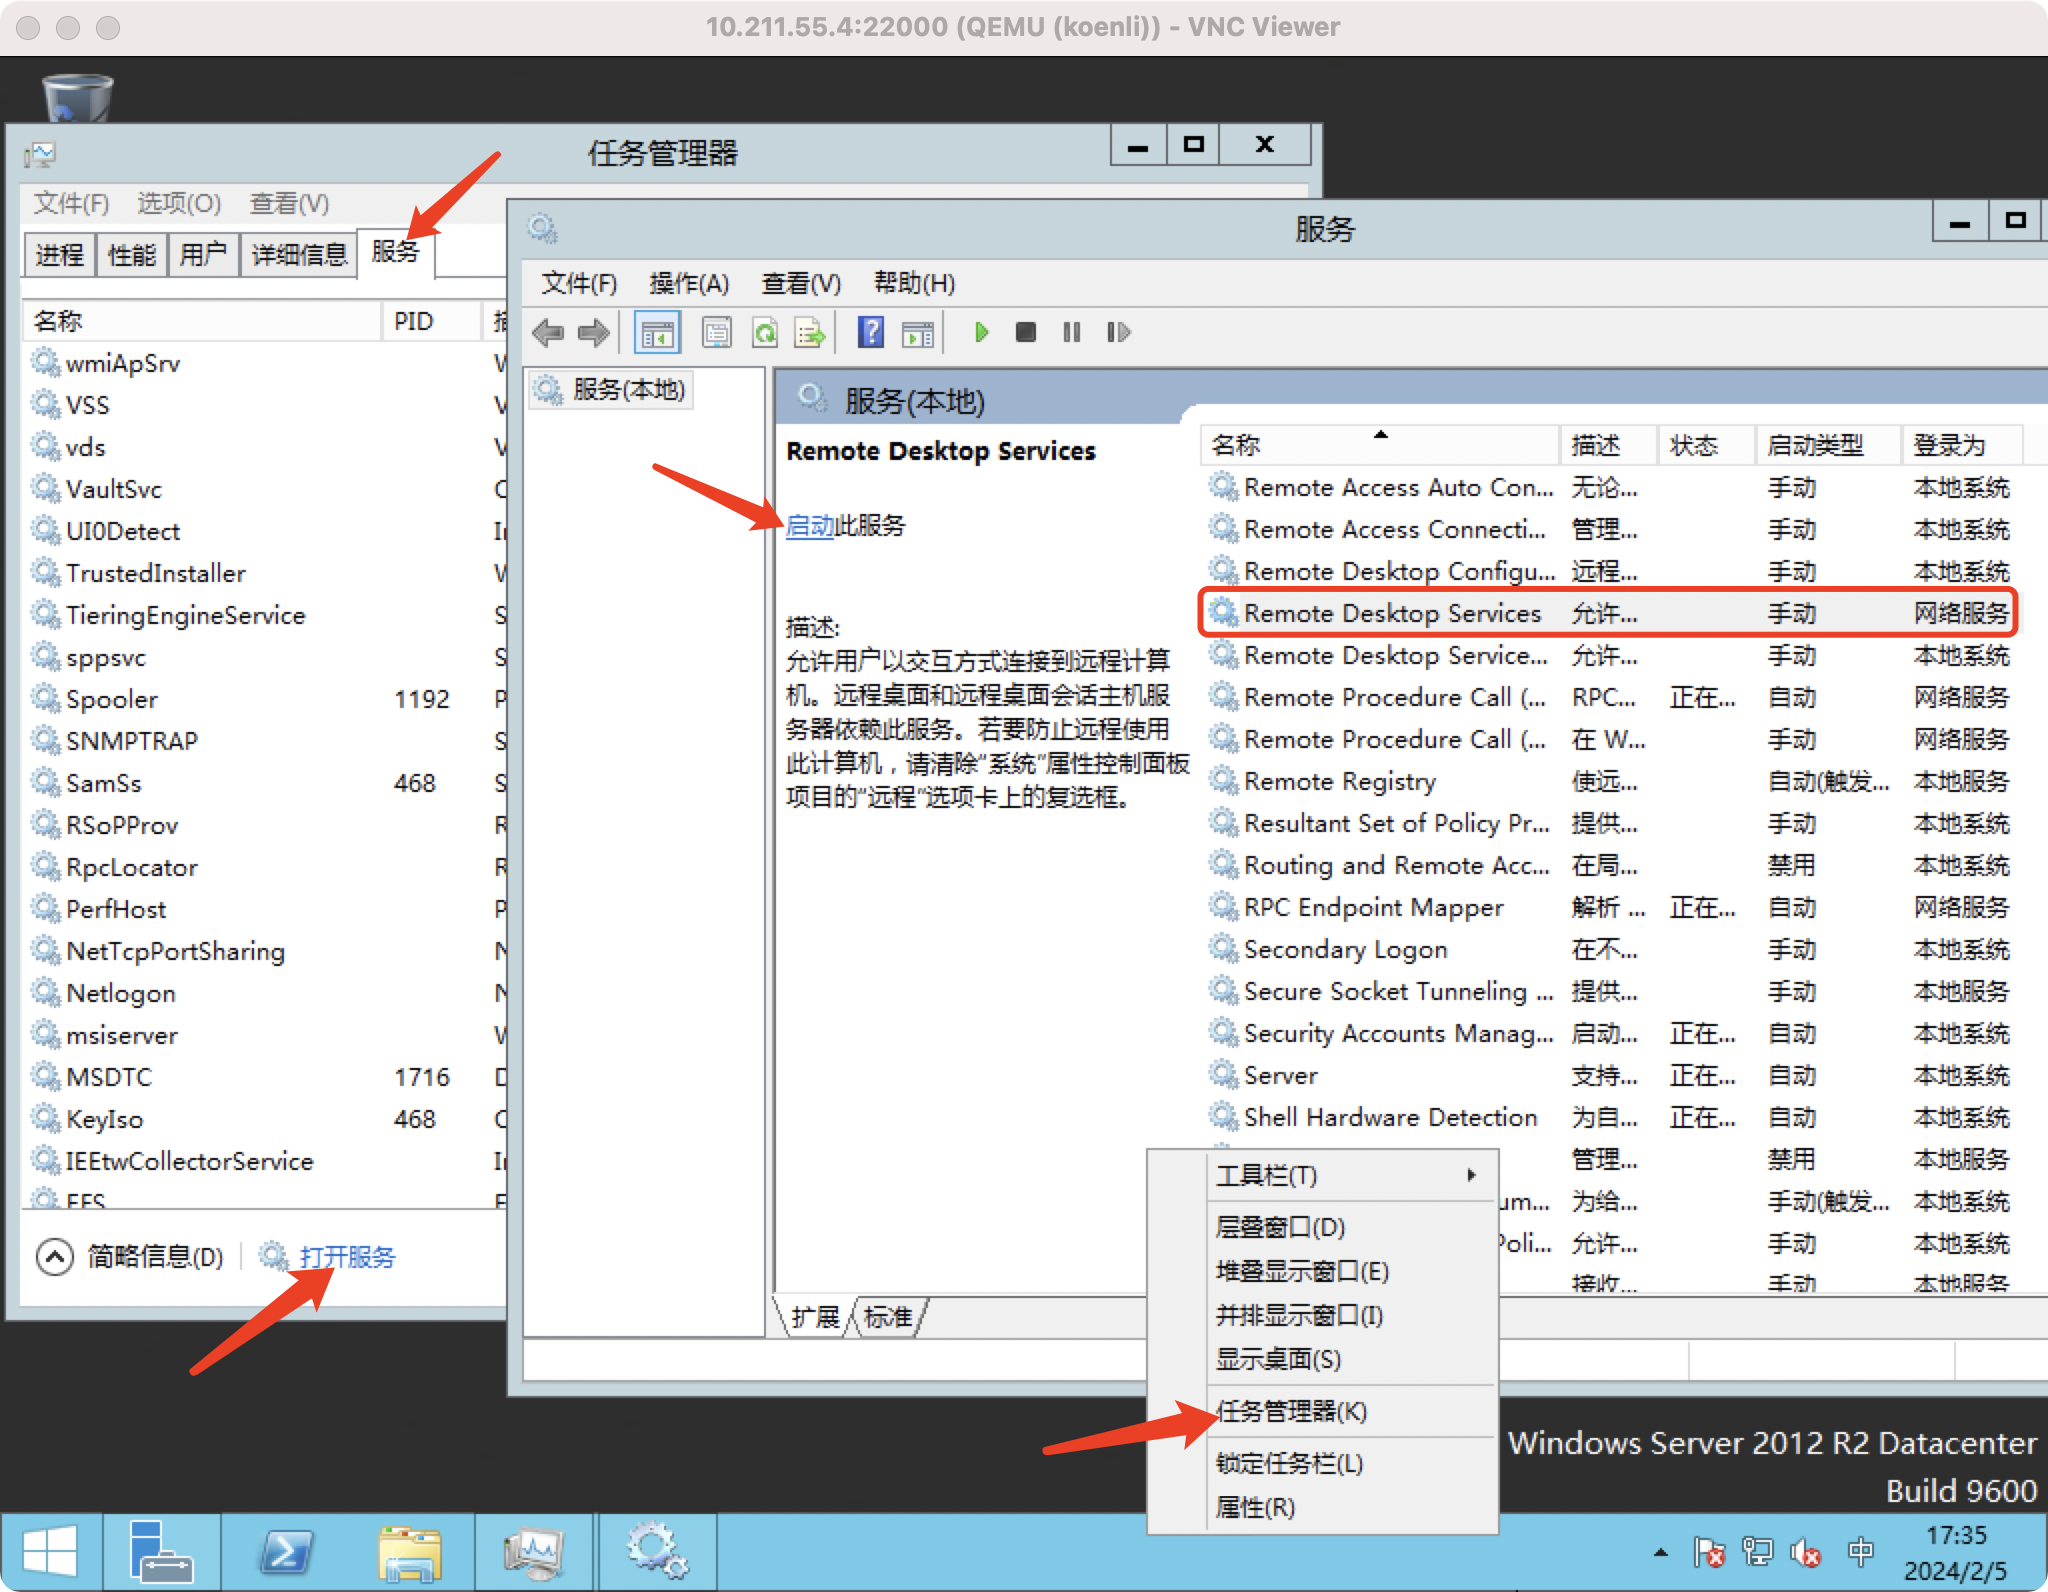
Task: Open Help via the question mark toolbar icon
Action: 871,332
